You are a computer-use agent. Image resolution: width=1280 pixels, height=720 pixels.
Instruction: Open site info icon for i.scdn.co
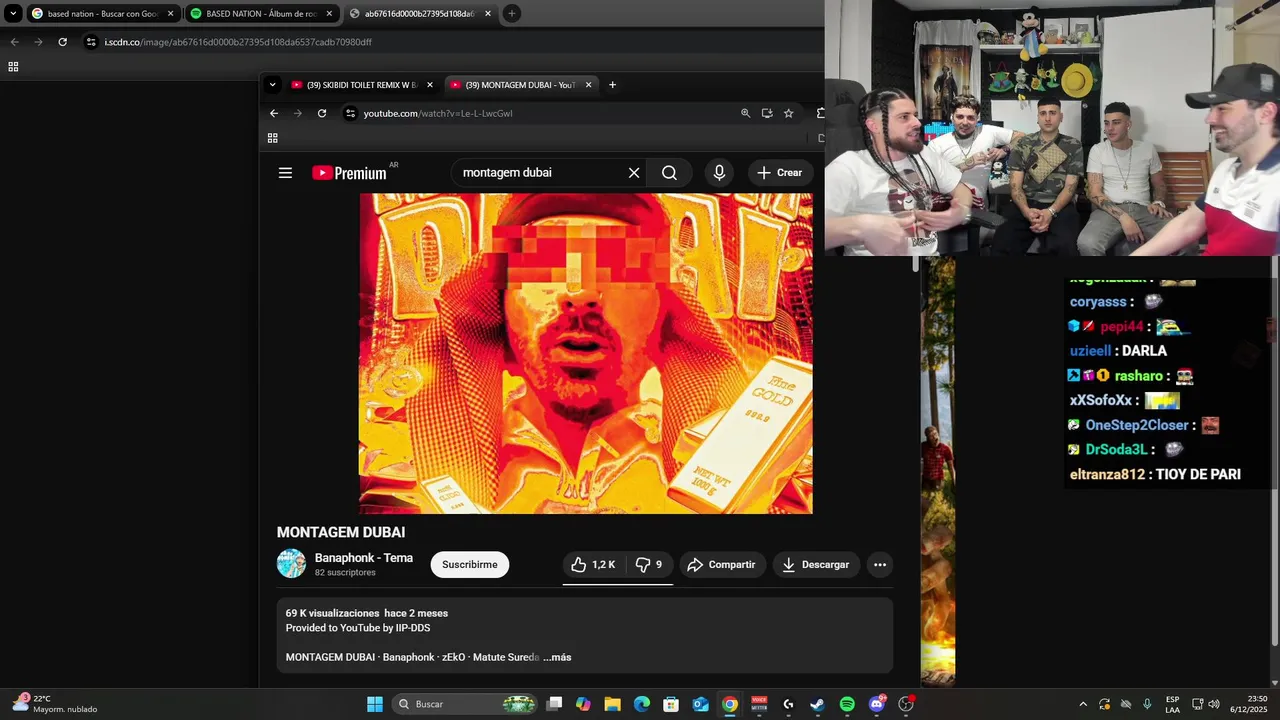[91, 42]
